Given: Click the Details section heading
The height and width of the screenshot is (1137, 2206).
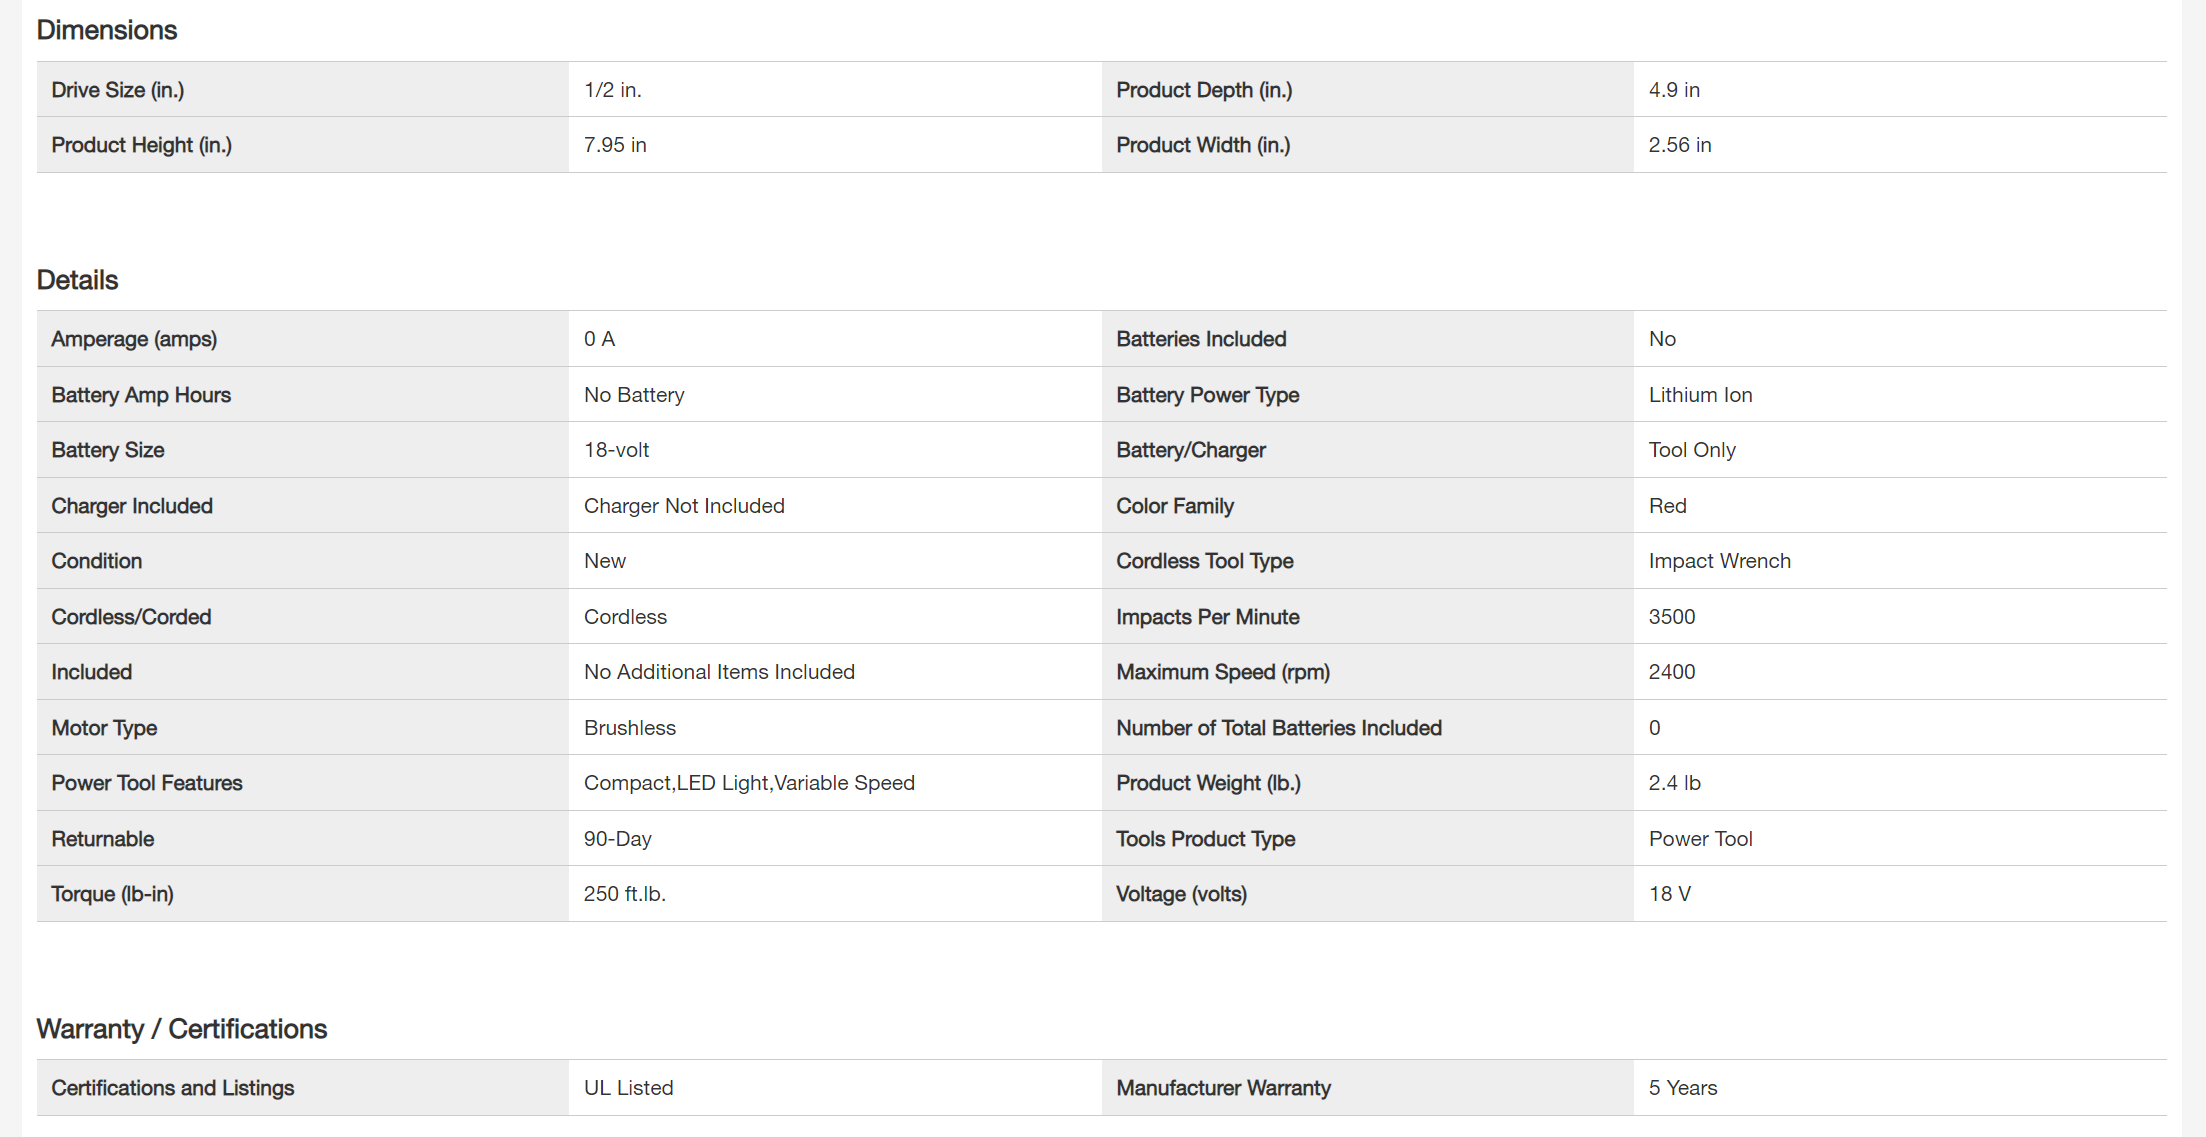Looking at the screenshot, I should (x=77, y=280).
